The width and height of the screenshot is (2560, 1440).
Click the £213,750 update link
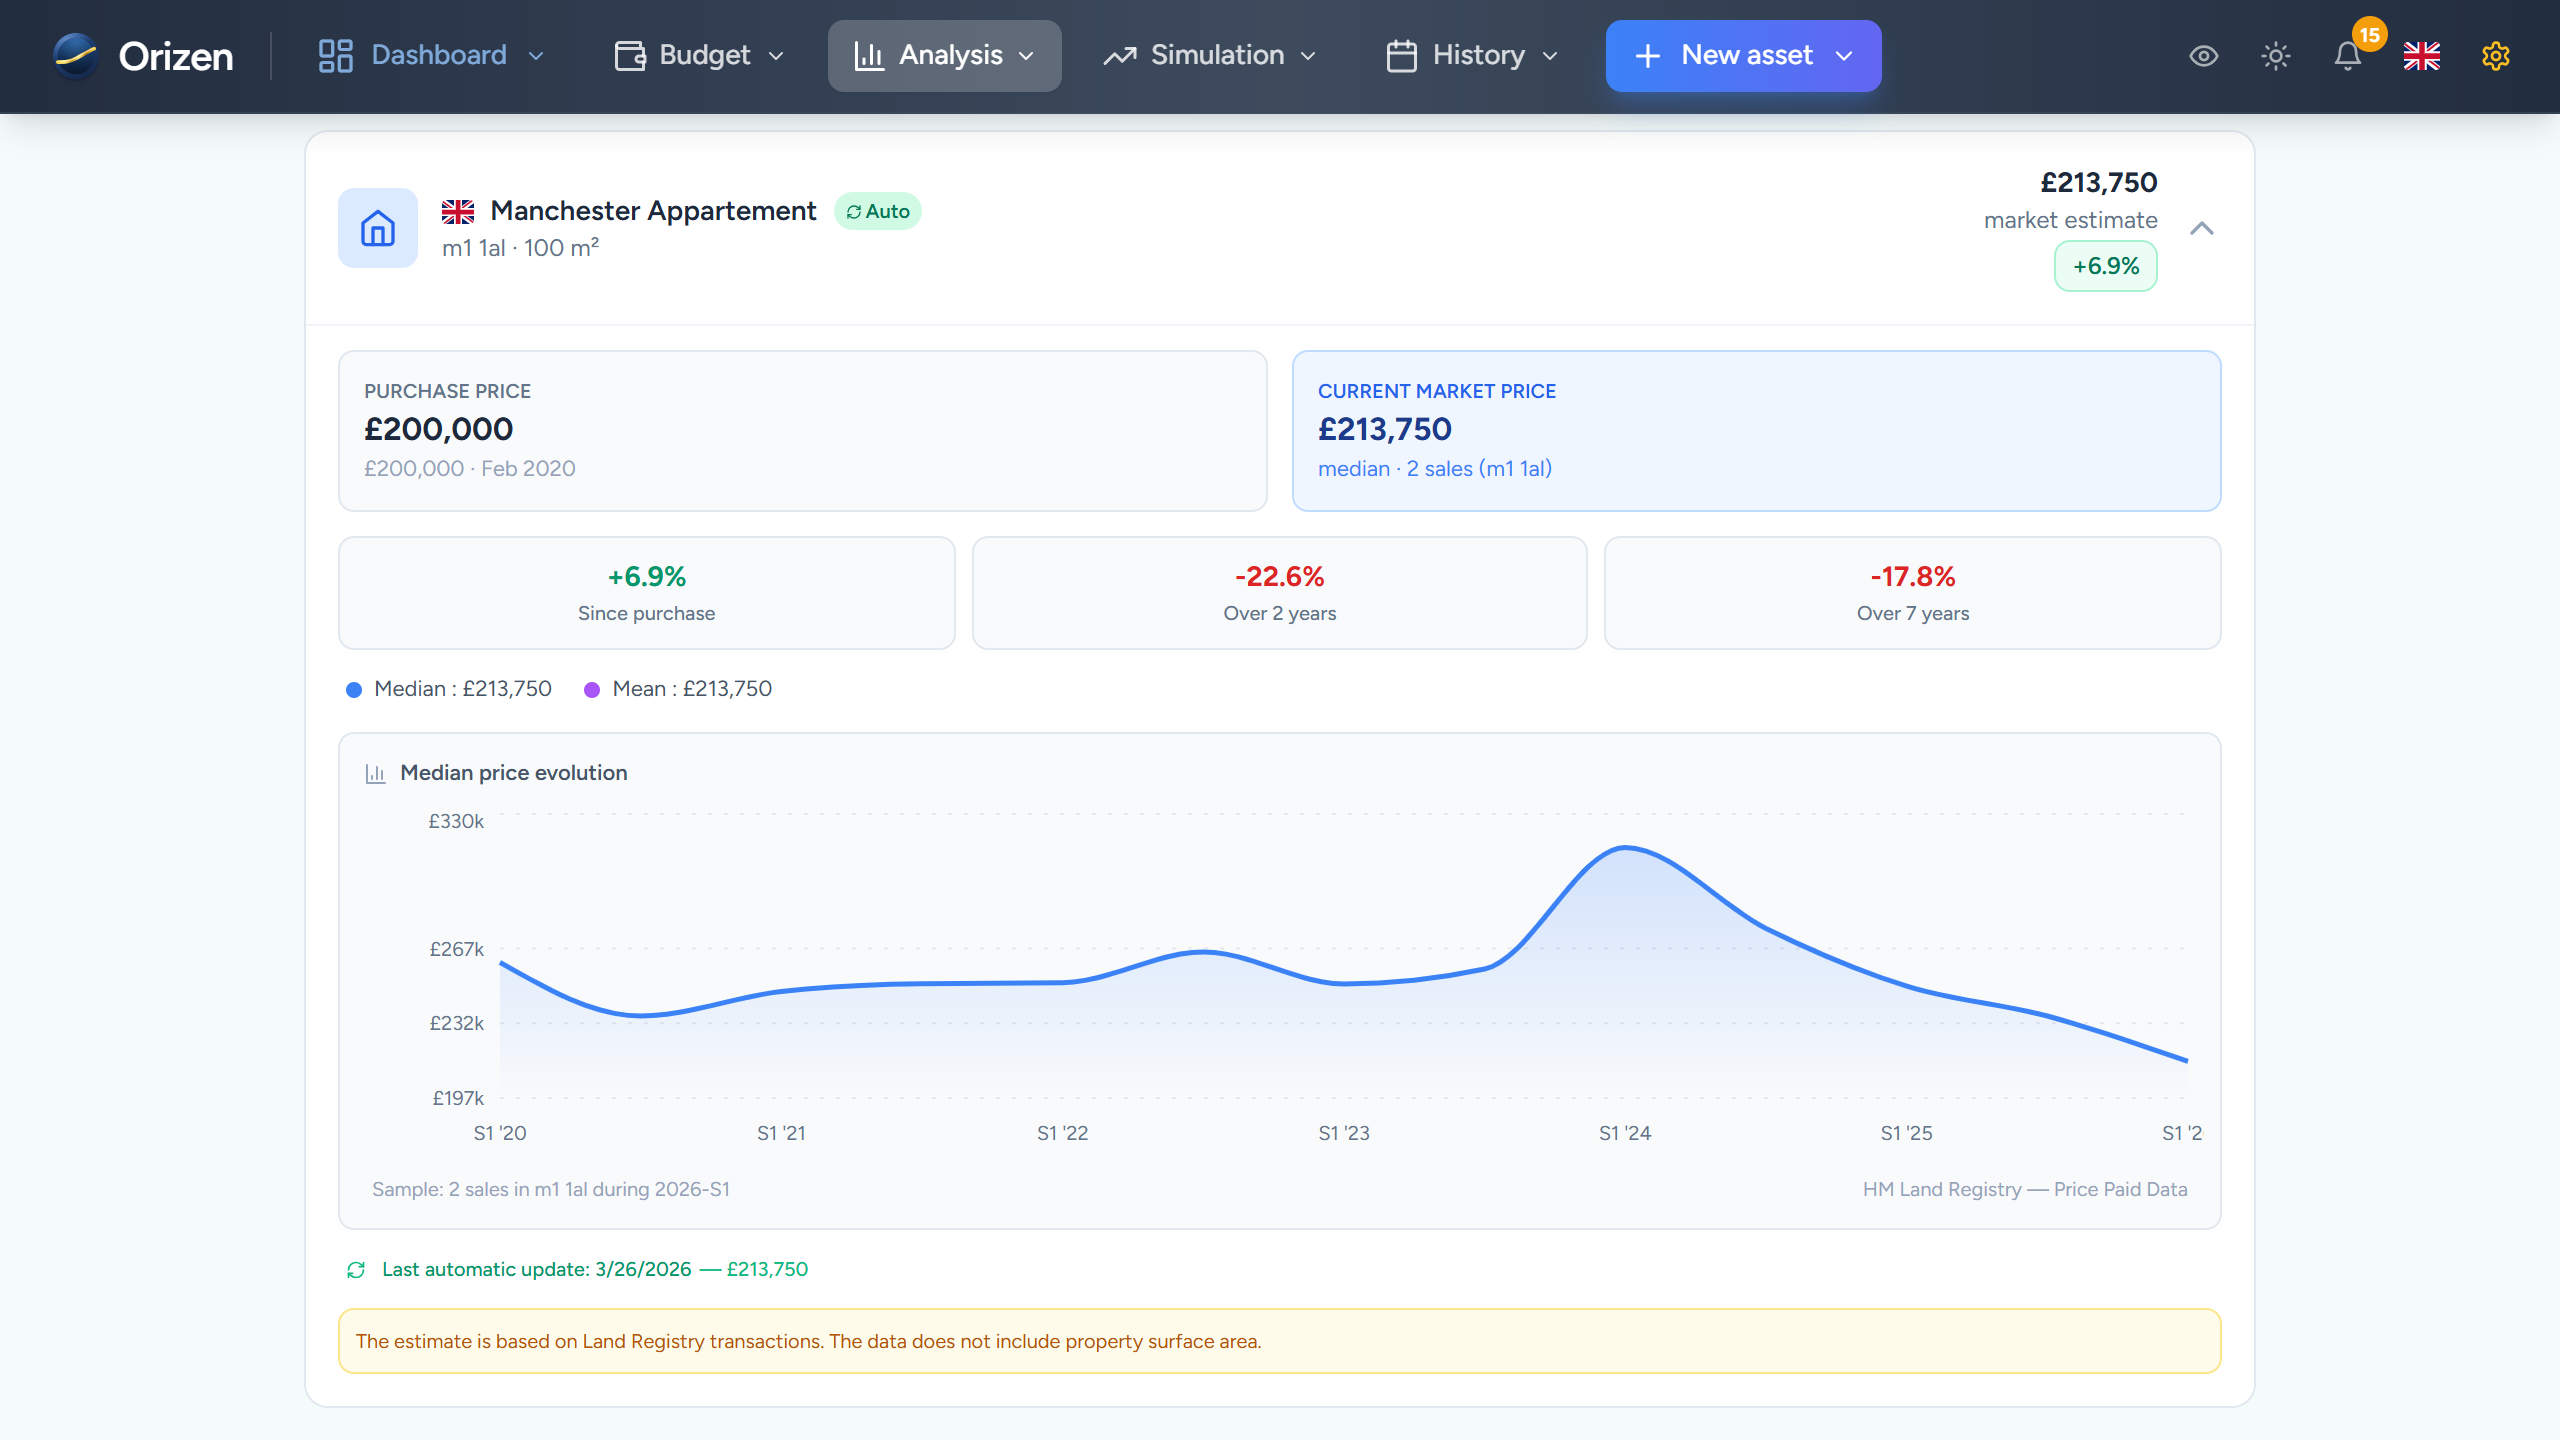[x=767, y=1269]
